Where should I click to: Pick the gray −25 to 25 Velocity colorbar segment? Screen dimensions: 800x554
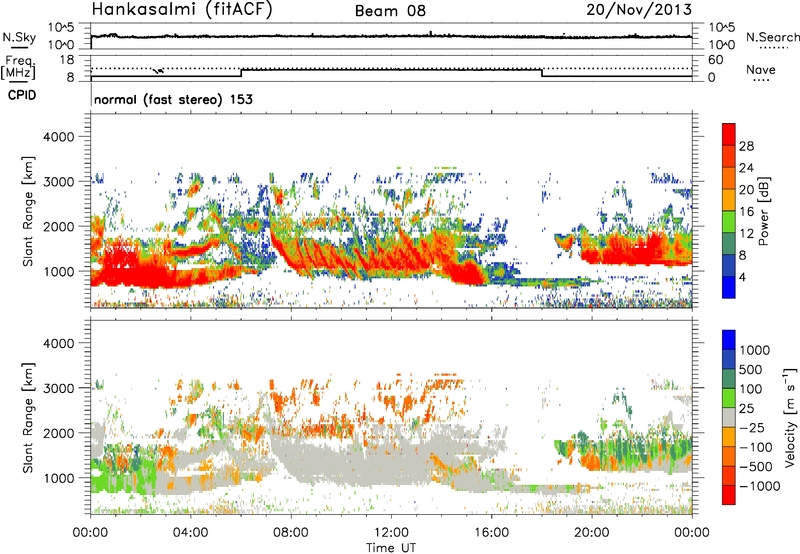click(x=729, y=418)
